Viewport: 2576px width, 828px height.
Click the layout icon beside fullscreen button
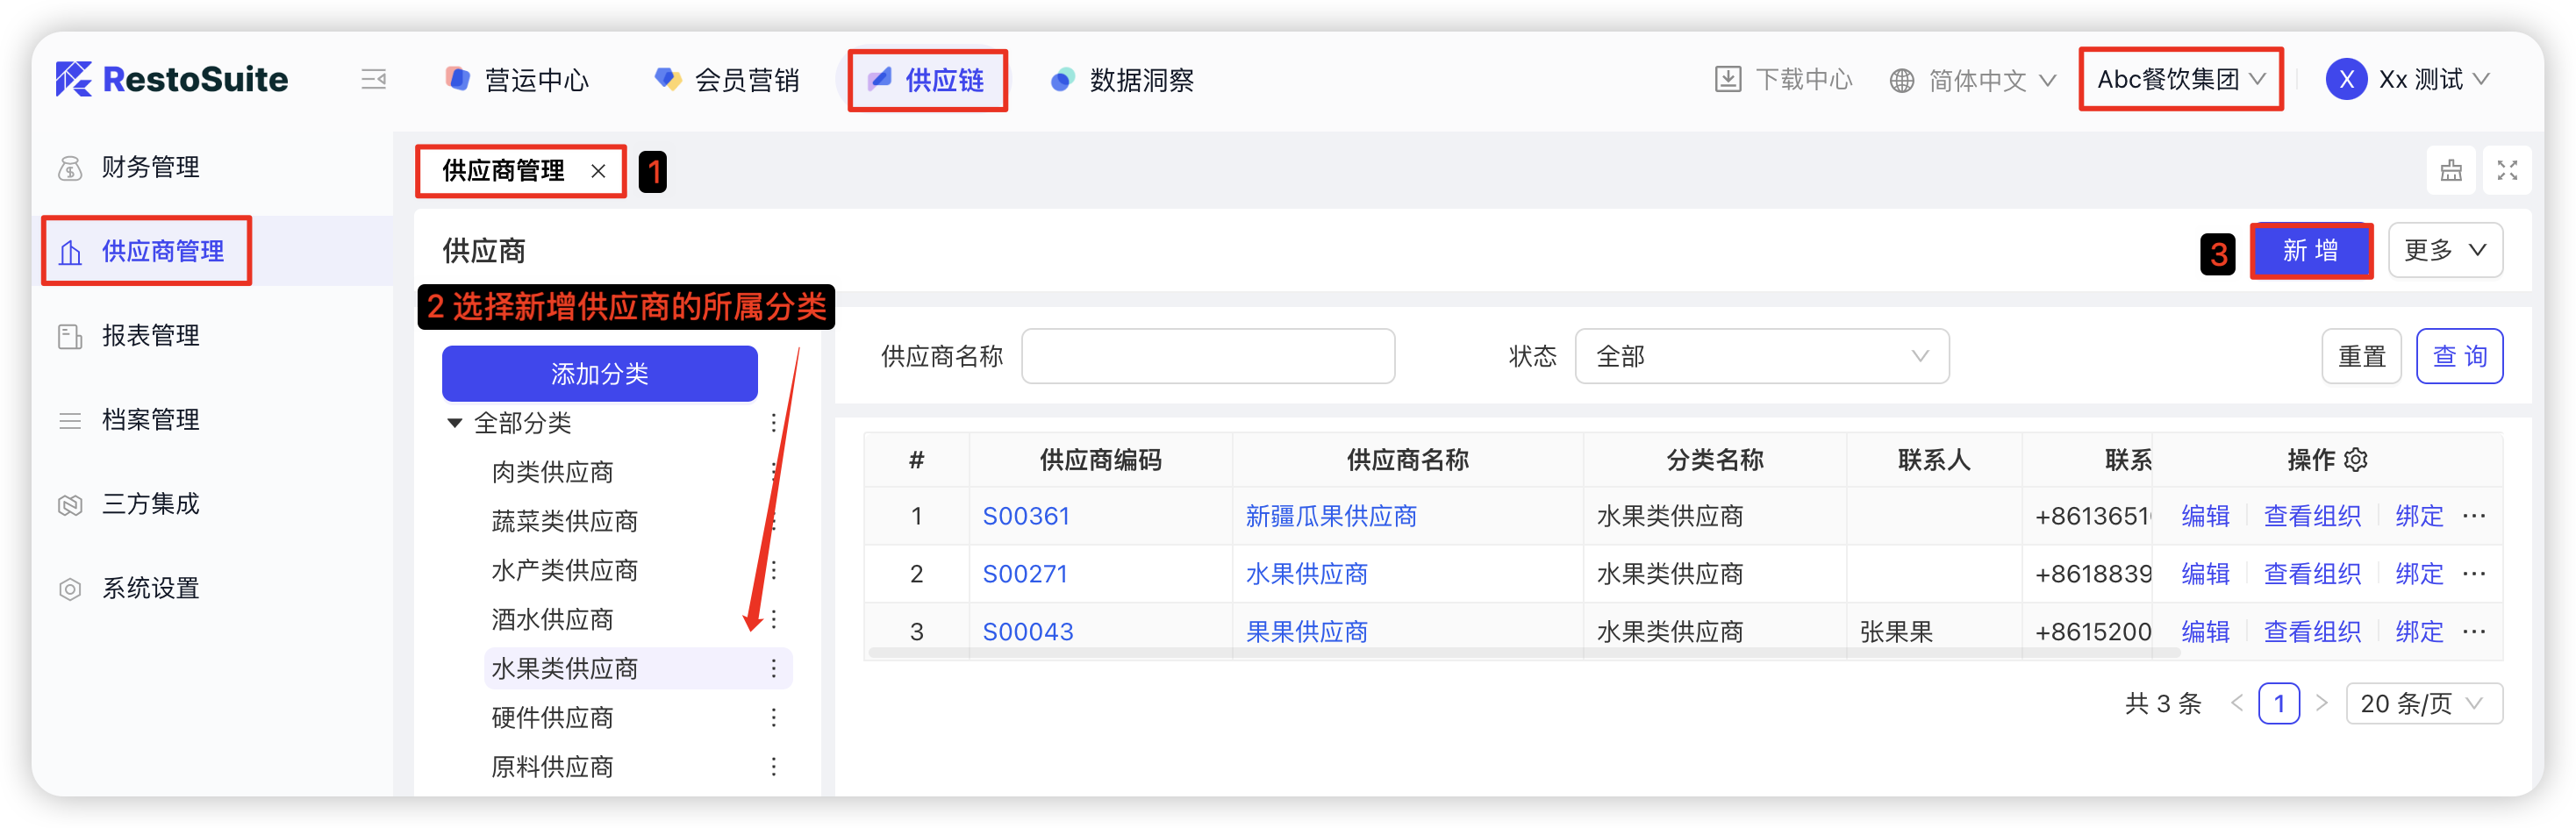[2450, 171]
